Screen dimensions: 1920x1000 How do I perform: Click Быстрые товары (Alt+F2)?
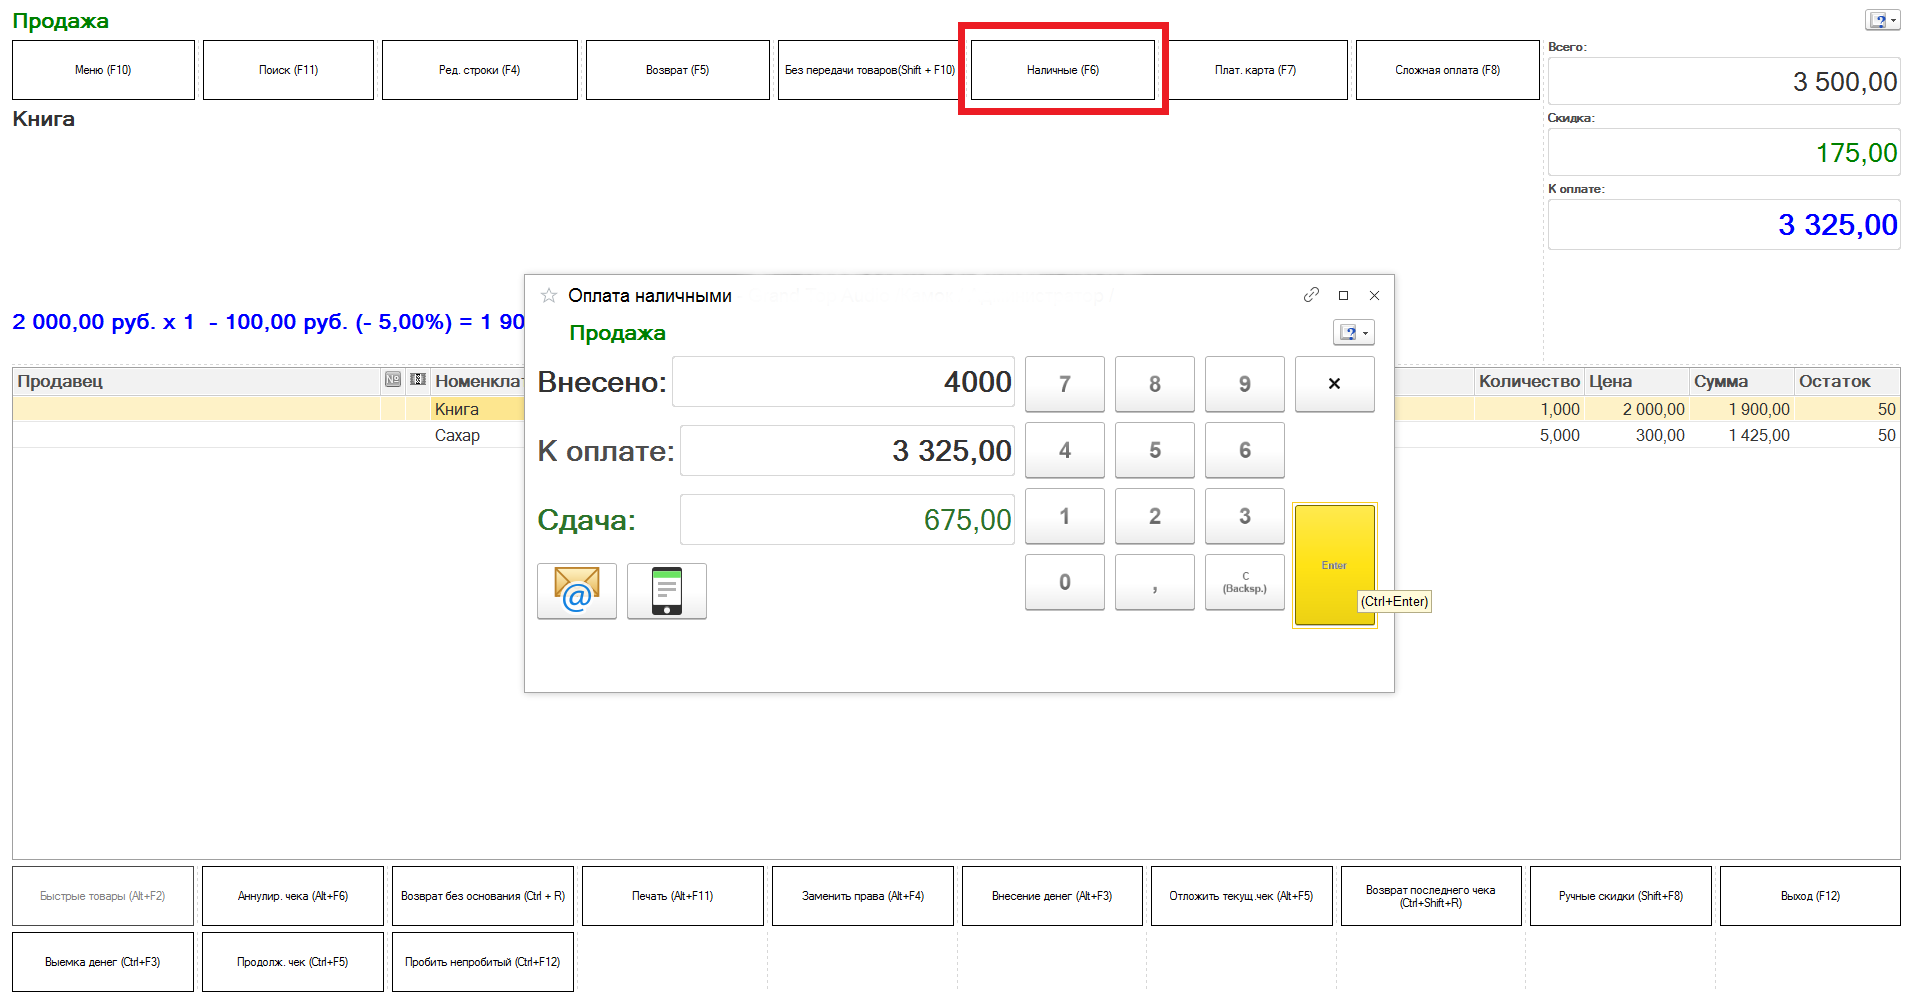tap(103, 896)
